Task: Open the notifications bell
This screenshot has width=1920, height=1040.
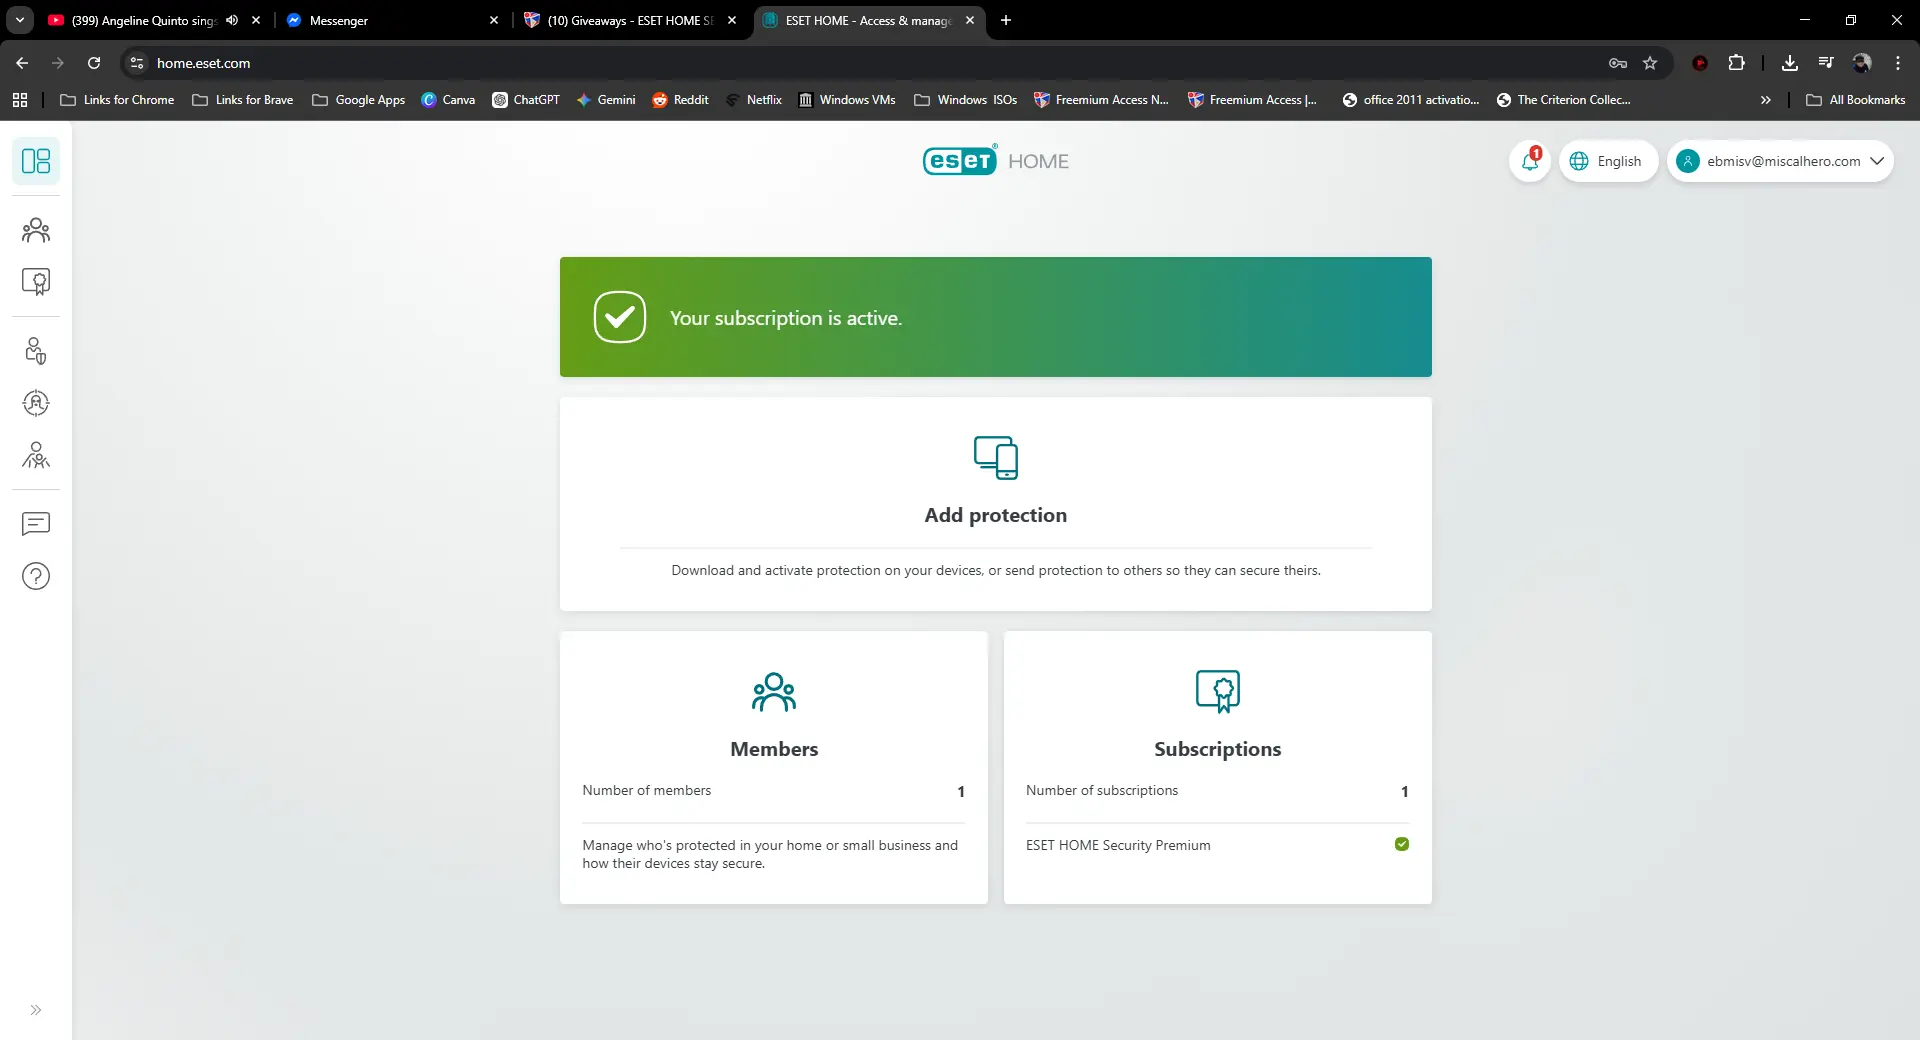Action: point(1530,161)
